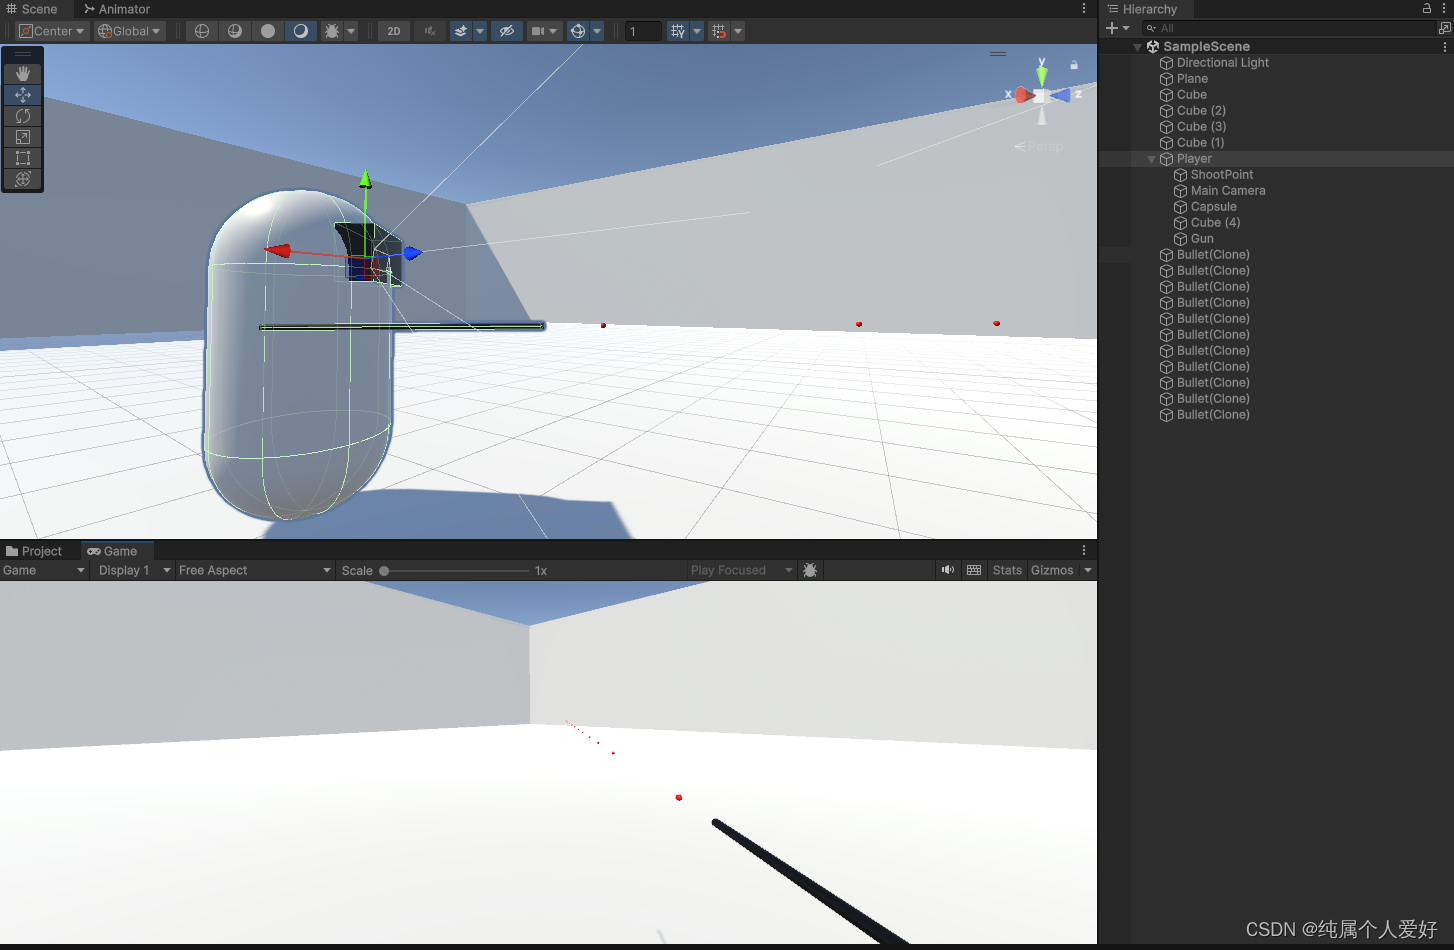Toggle 2D view mode in the Scene toolbar
This screenshot has width=1454, height=950.
tap(393, 31)
